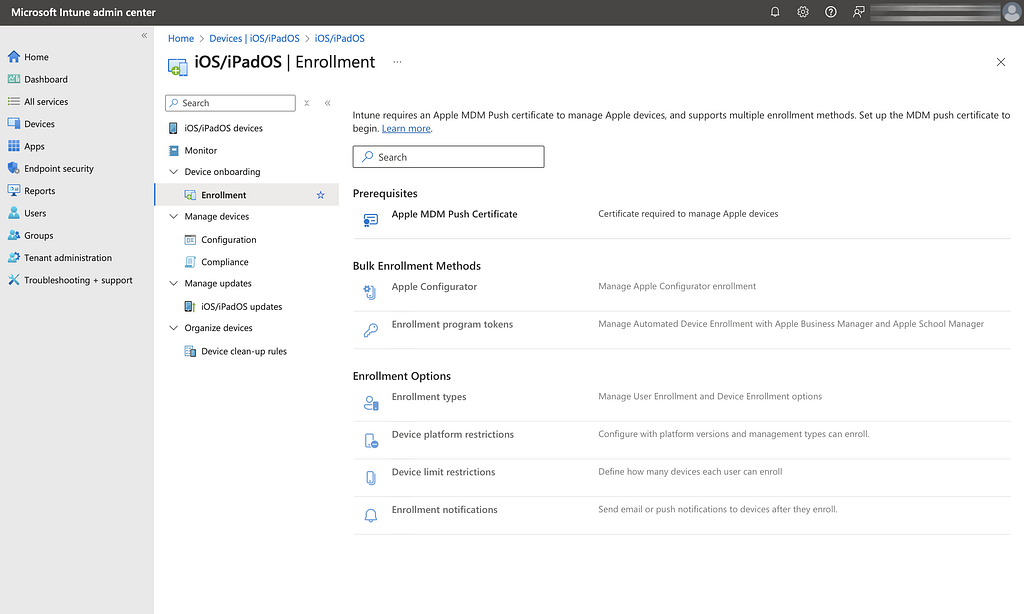
Task: Open Enrollment notifications
Action: (445, 510)
